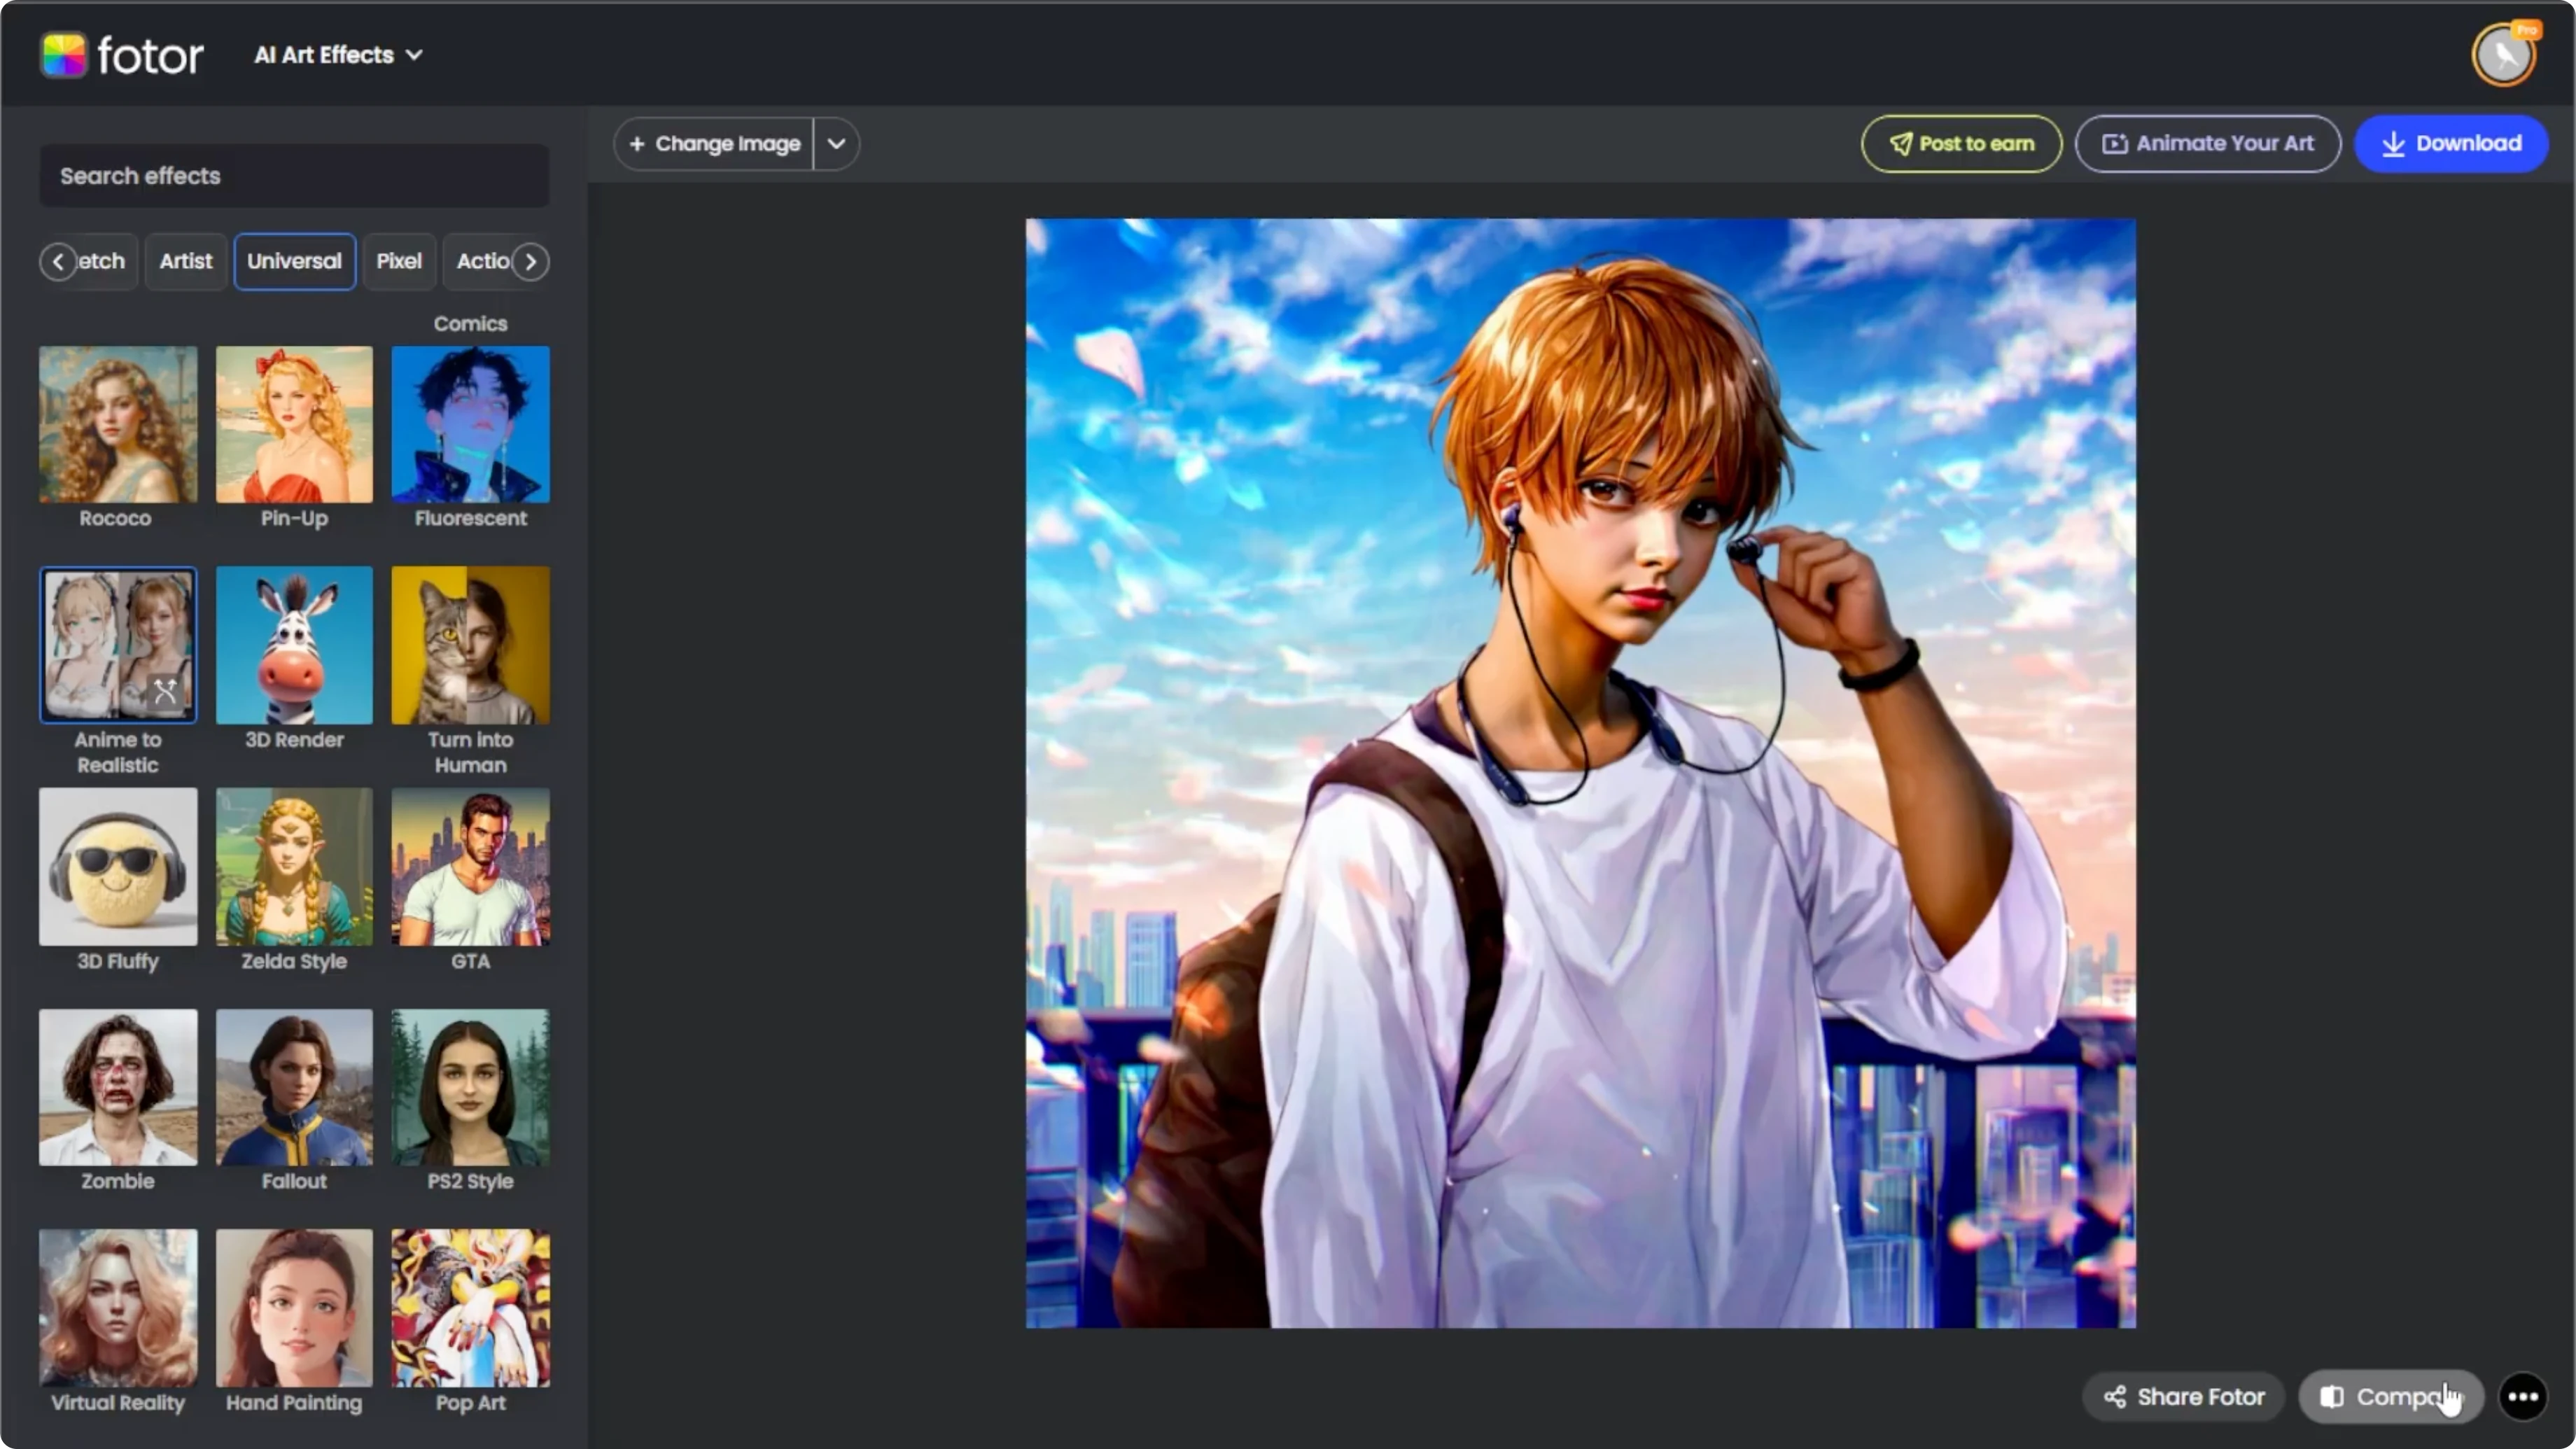Screen dimensions: 2576x1449
Task: Select the Fallout effect thumbnail
Action: (294, 1088)
